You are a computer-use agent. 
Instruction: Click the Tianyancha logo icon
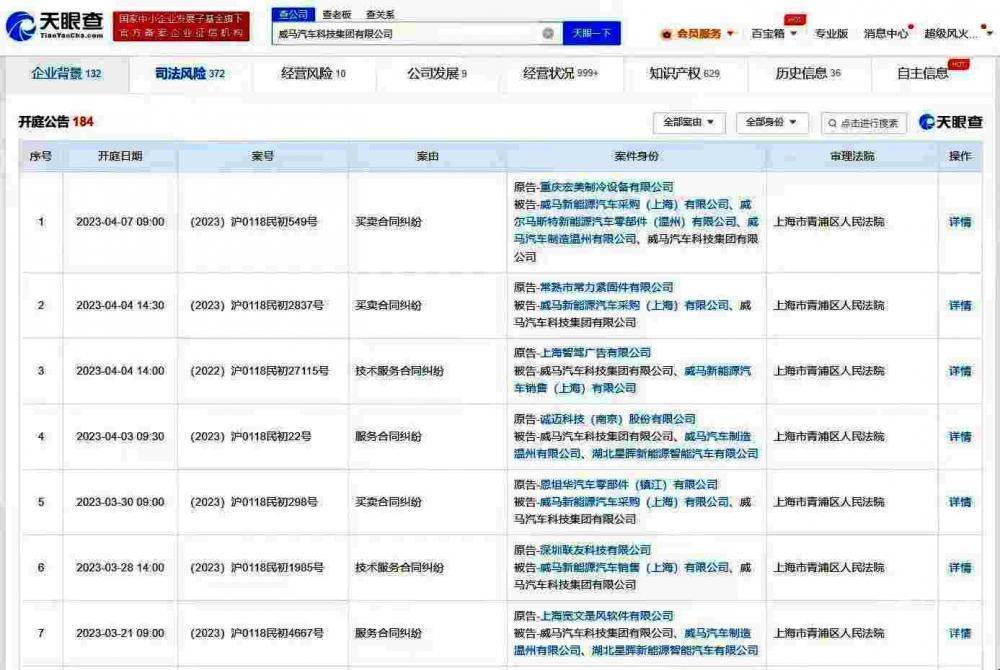[x=20, y=26]
